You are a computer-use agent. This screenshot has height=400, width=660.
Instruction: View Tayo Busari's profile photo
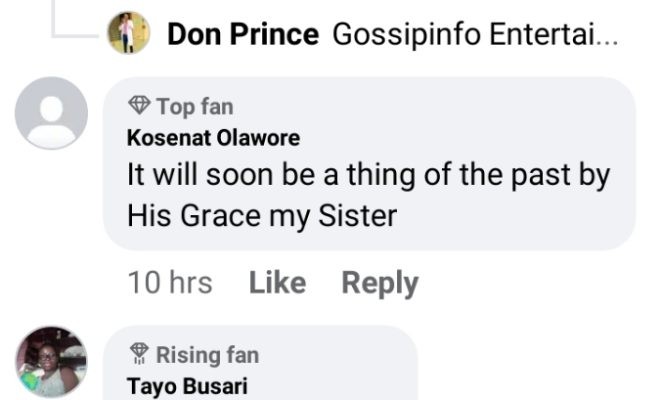pyautogui.click(x=51, y=361)
